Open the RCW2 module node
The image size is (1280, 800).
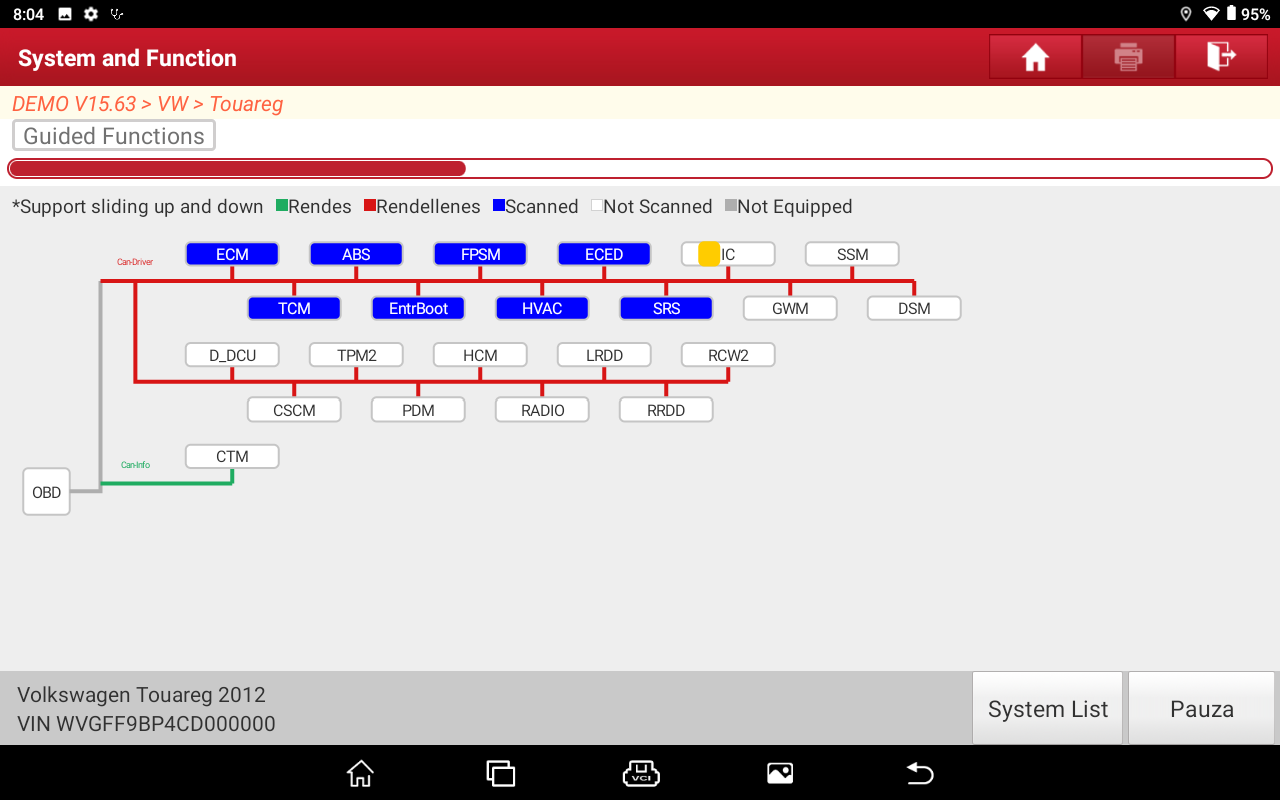click(x=728, y=355)
